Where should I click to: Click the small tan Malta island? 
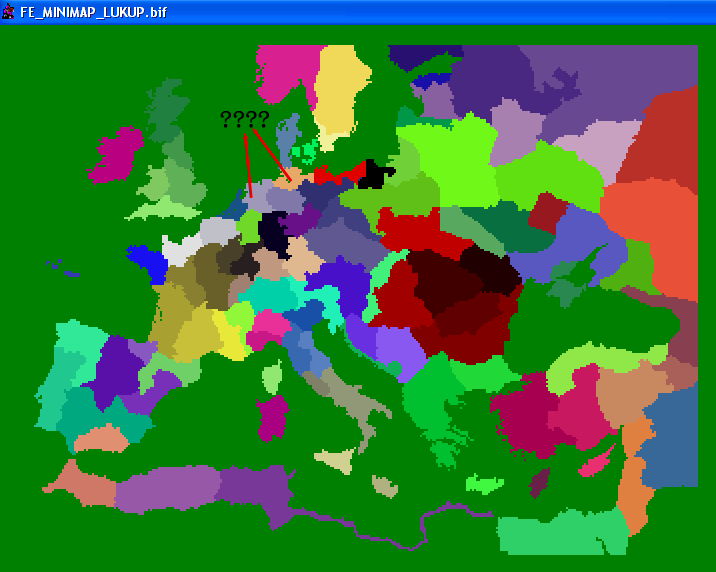(x=384, y=486)
